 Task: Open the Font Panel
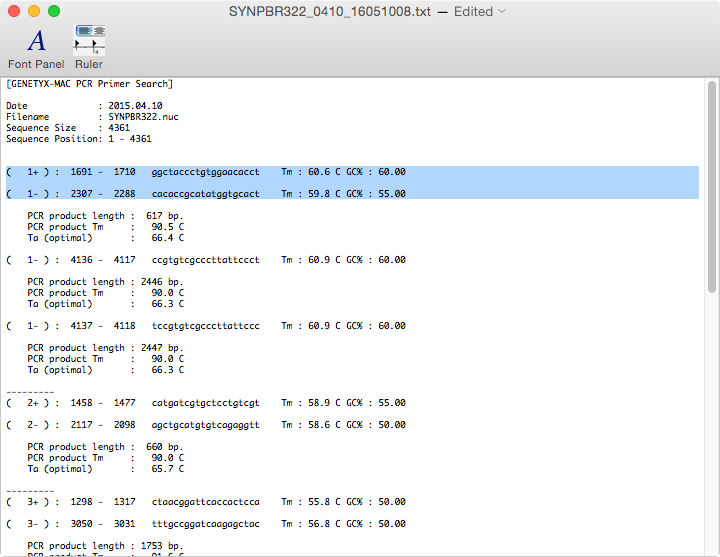click(36, 46)
